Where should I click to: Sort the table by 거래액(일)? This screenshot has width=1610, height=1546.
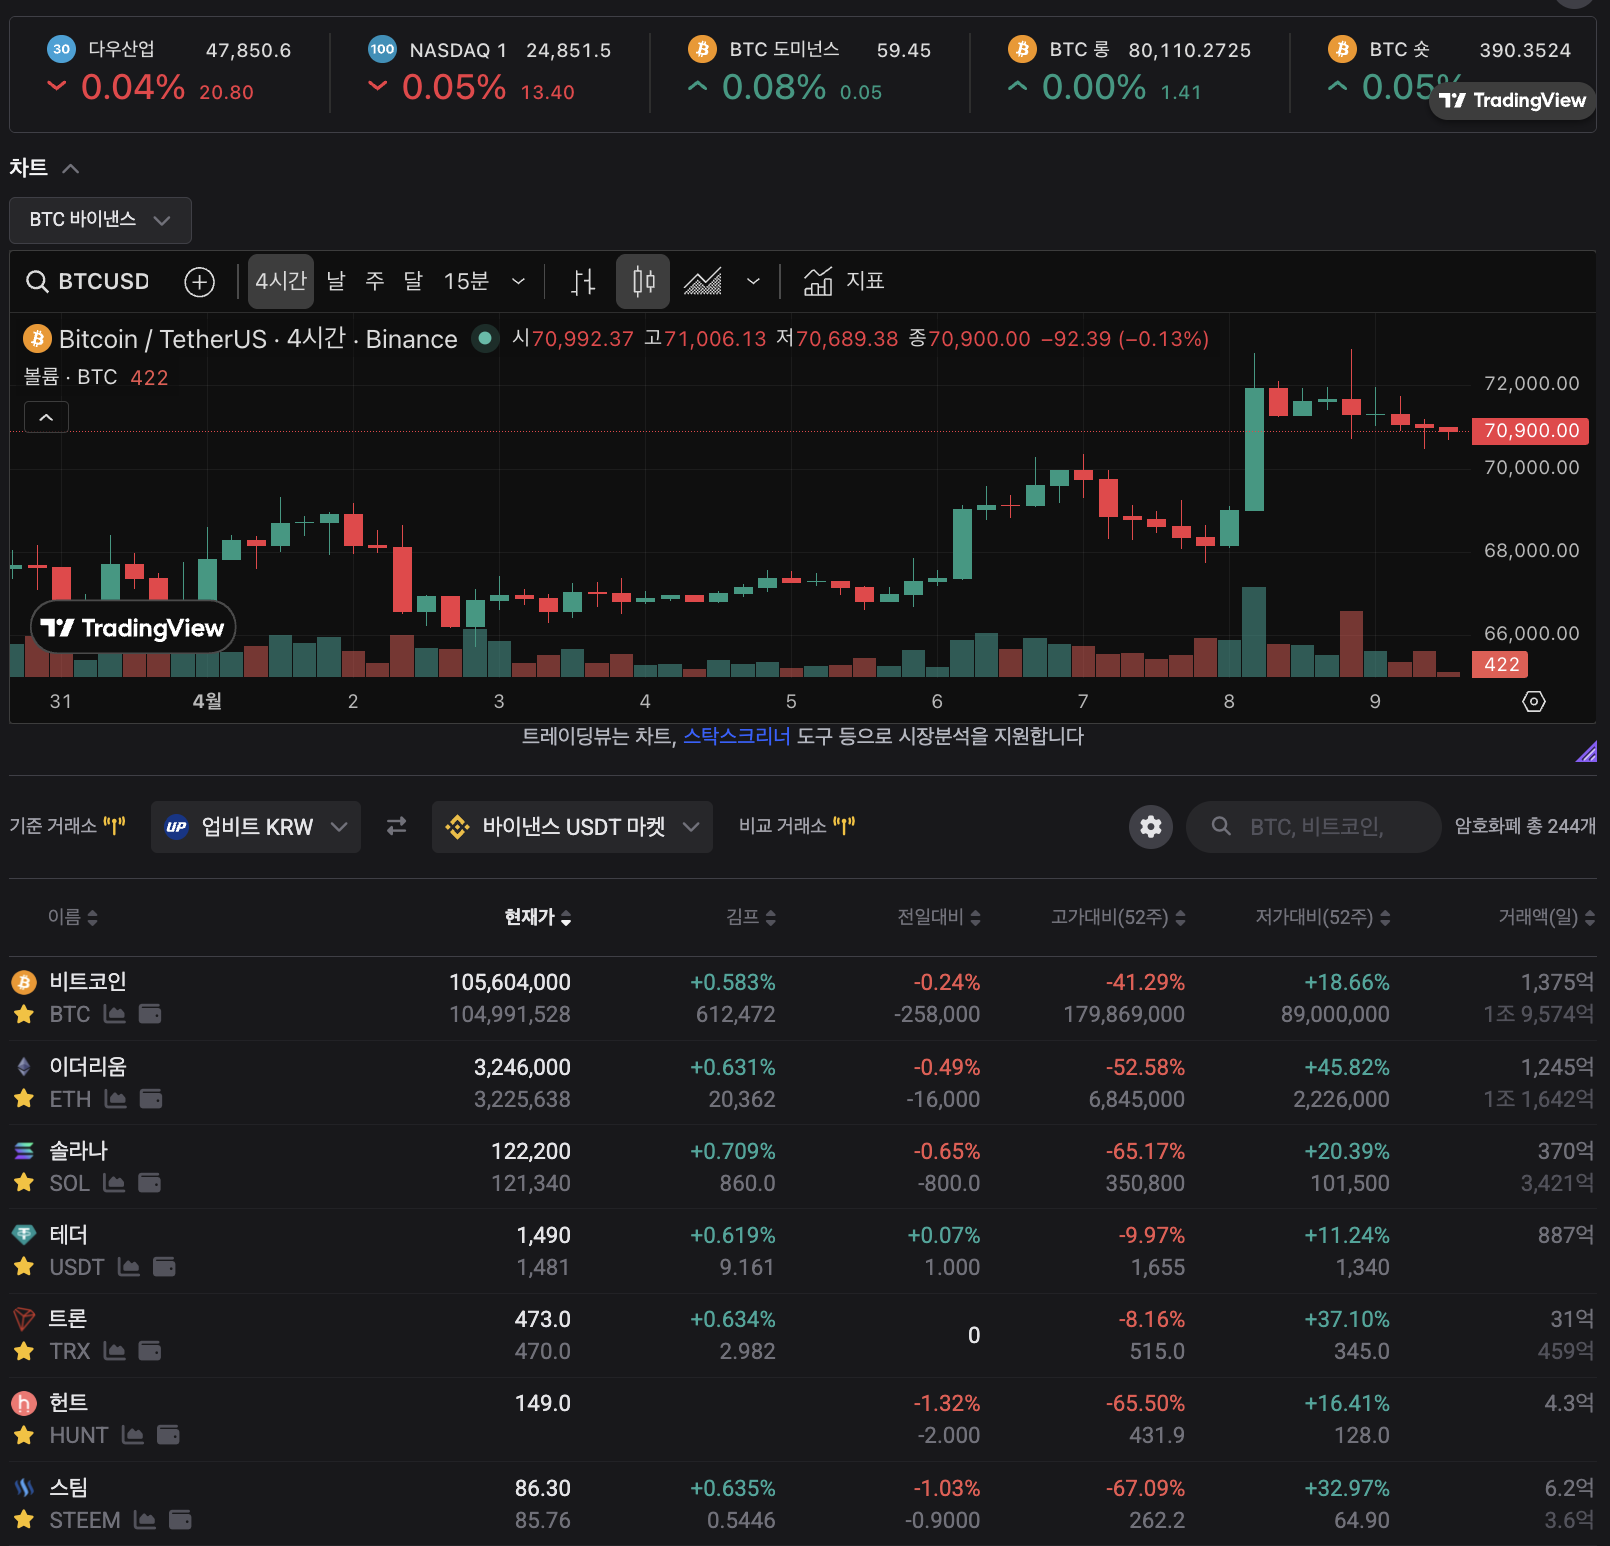tap(1546, 917)
